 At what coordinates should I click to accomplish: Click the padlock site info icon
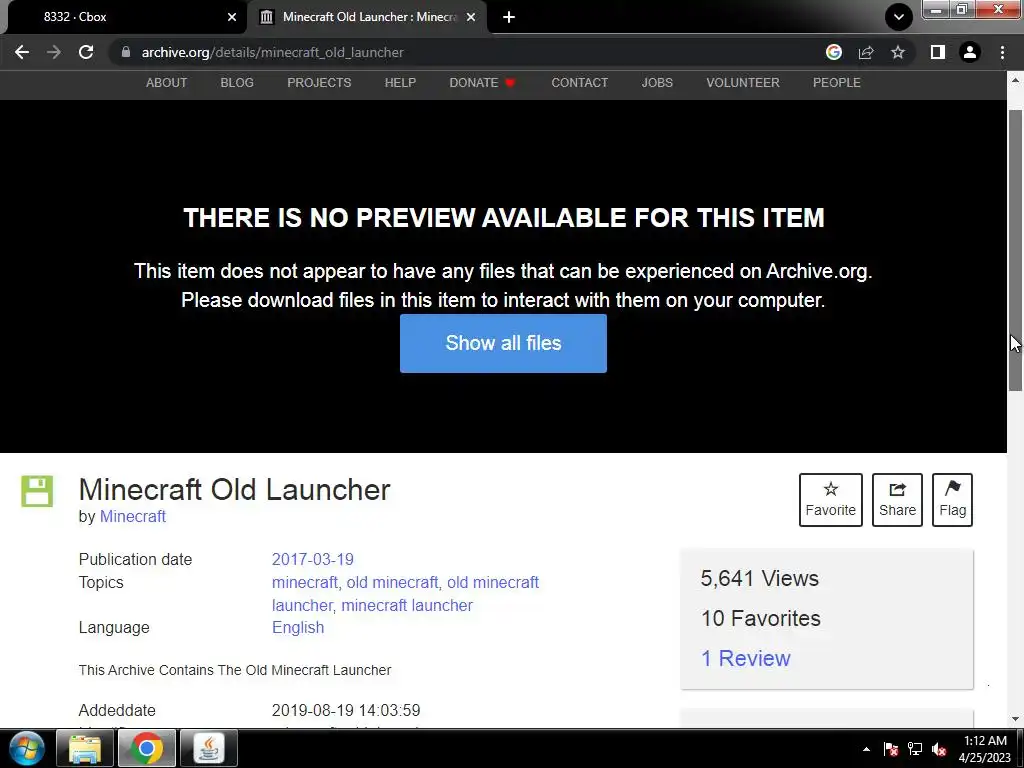126,52
